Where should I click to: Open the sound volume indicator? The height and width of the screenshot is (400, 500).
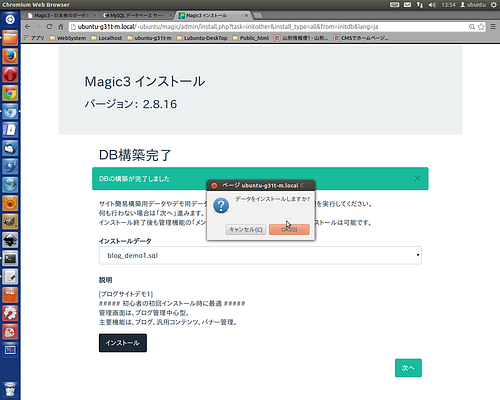pyautogui.click(x=432, y=5)
